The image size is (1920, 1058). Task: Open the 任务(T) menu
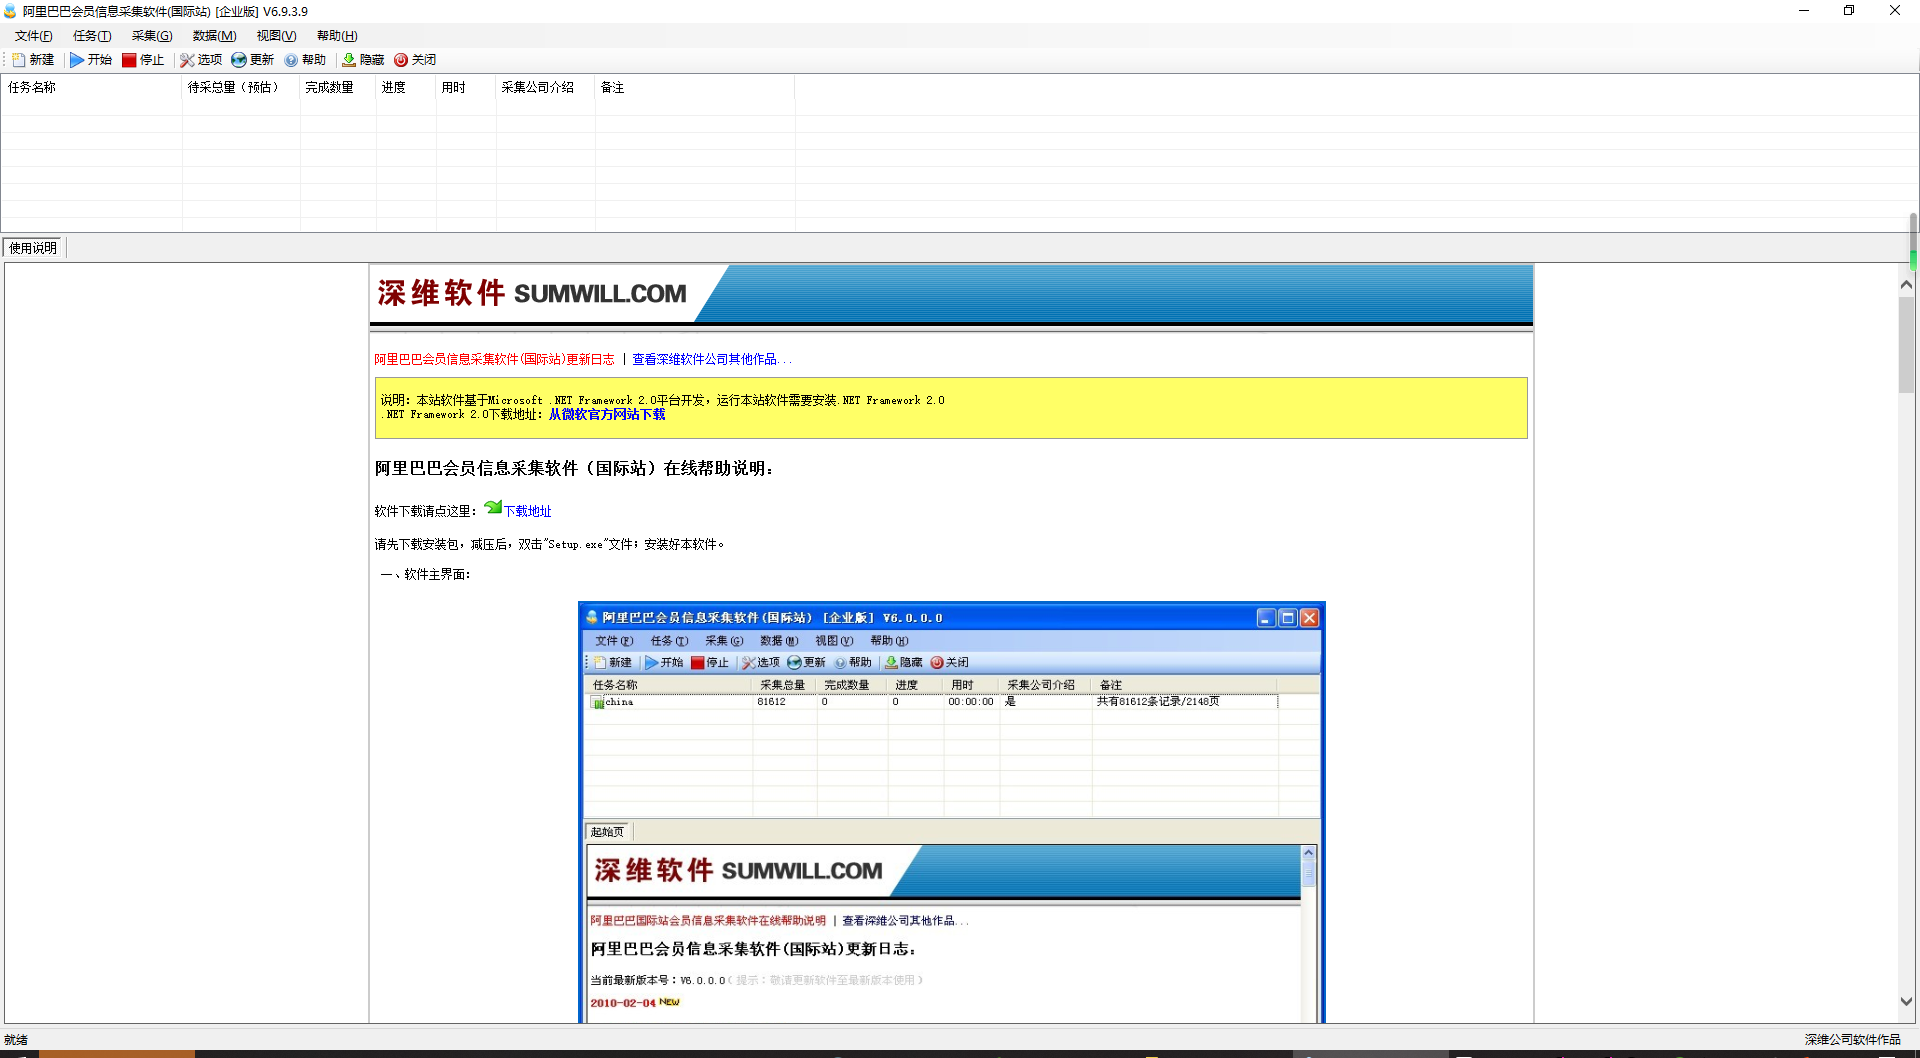click(x=92, y=36)
